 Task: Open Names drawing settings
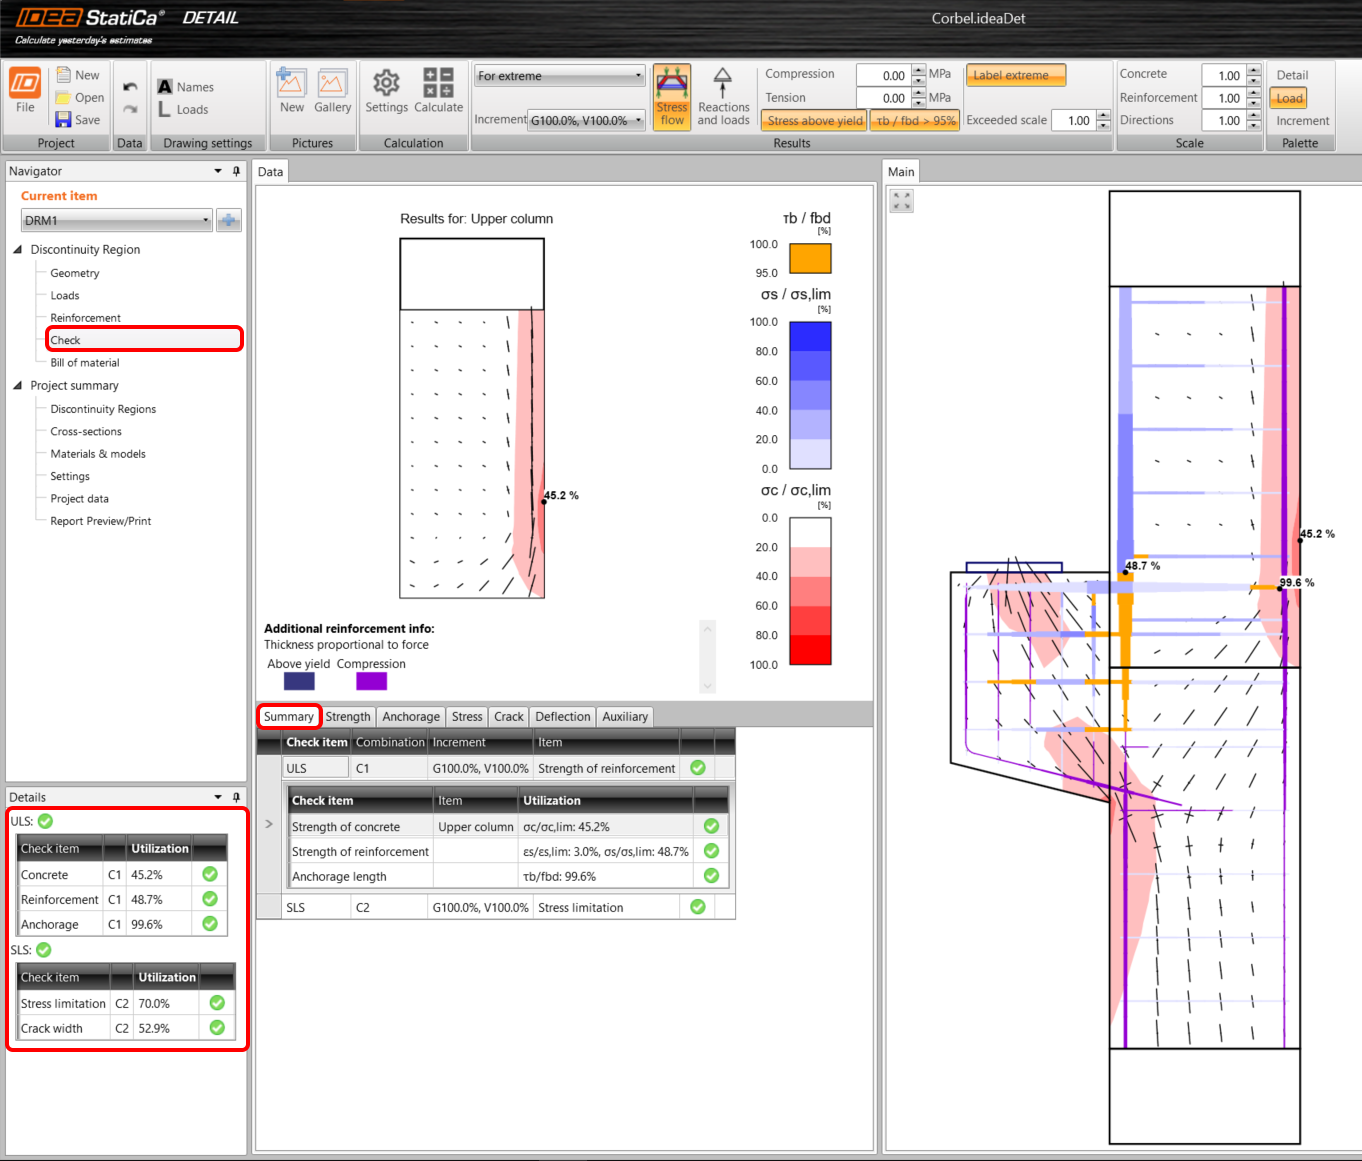tap(186, 86)
